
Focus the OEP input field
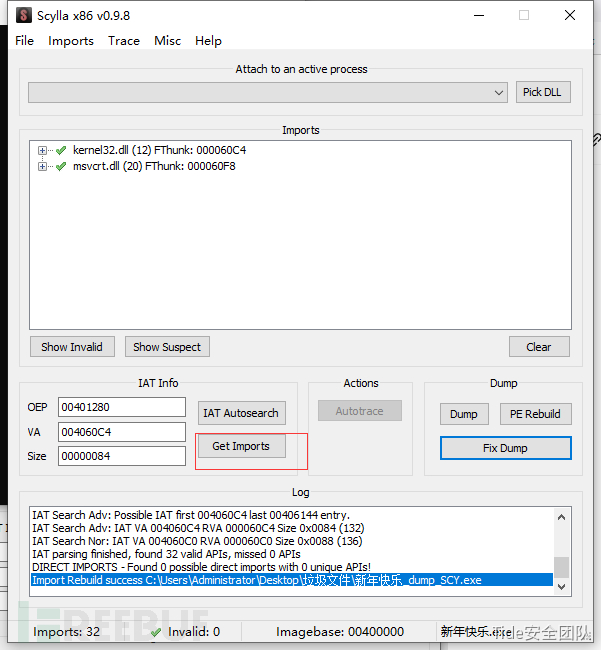(x=122, y=407)
